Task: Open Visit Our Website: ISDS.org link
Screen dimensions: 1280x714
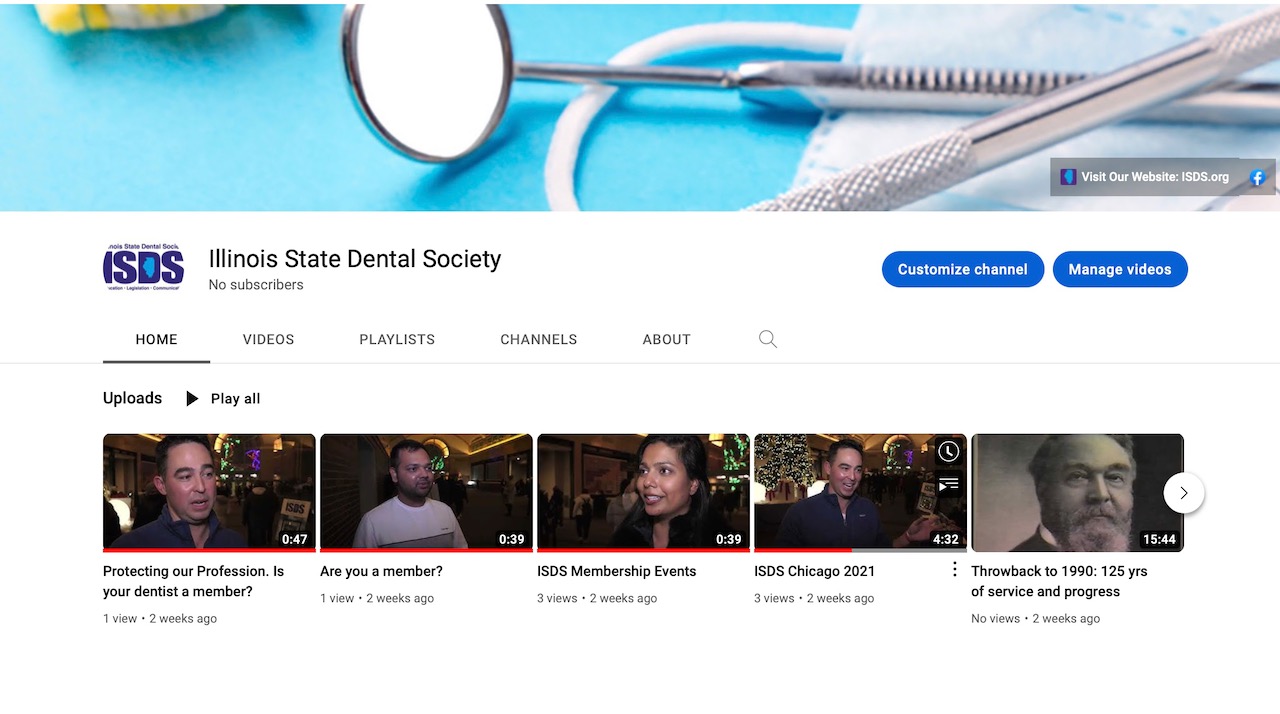Action: click(1155, 177)
